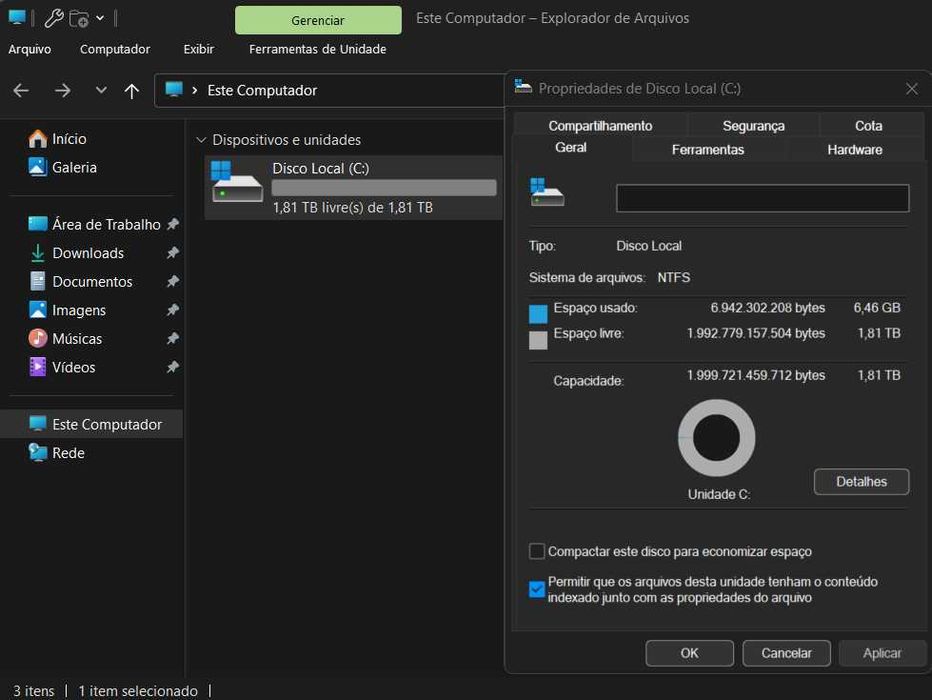Go forward with the right arrow

[x=62, y=90]
